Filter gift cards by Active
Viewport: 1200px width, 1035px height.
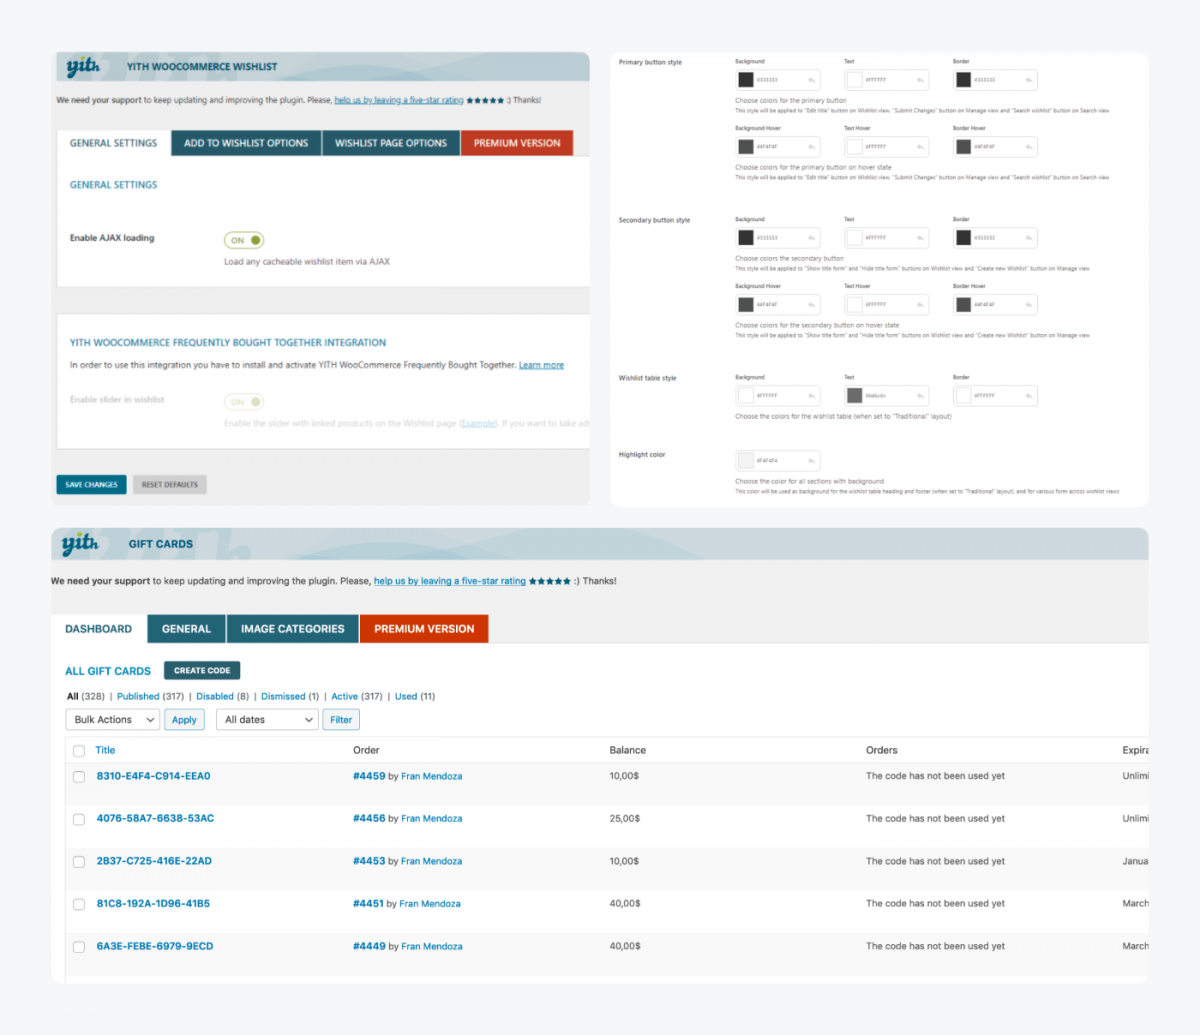344,697
